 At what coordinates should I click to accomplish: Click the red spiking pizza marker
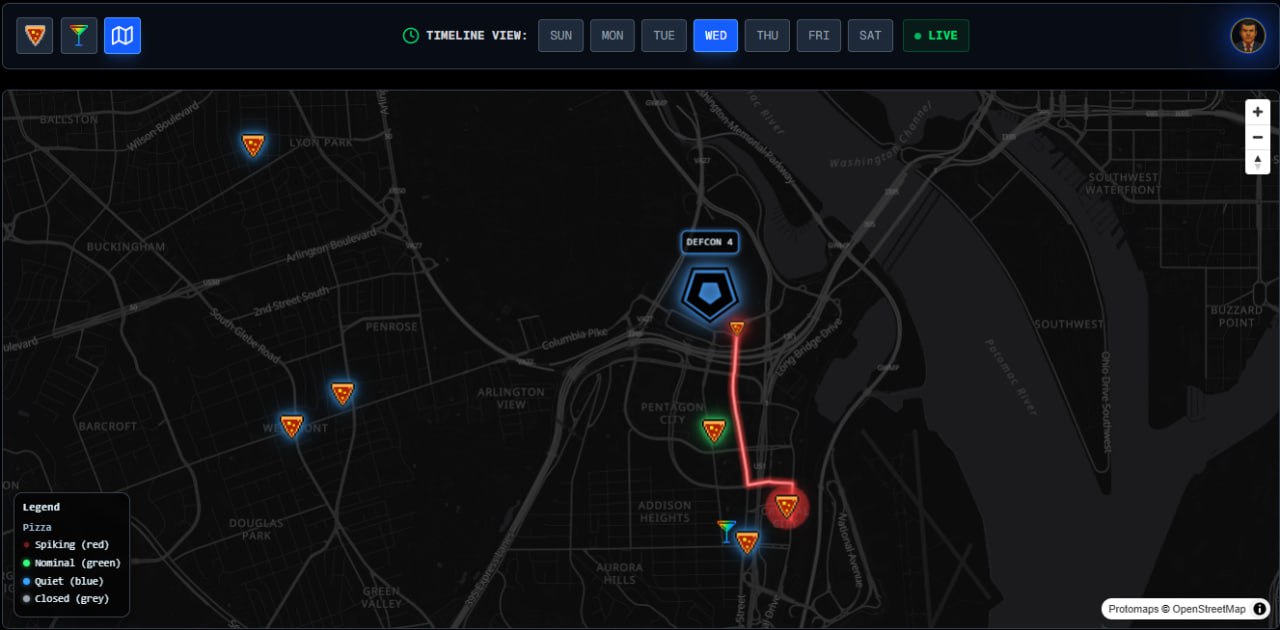click(787, 506)
